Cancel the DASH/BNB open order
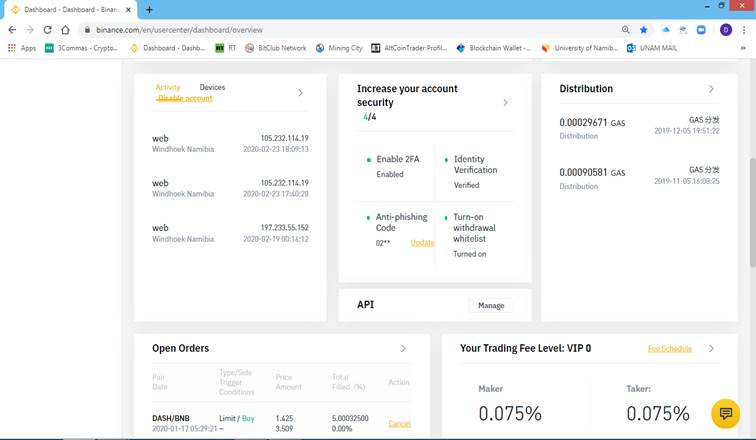756x440 pixels. 399,424
